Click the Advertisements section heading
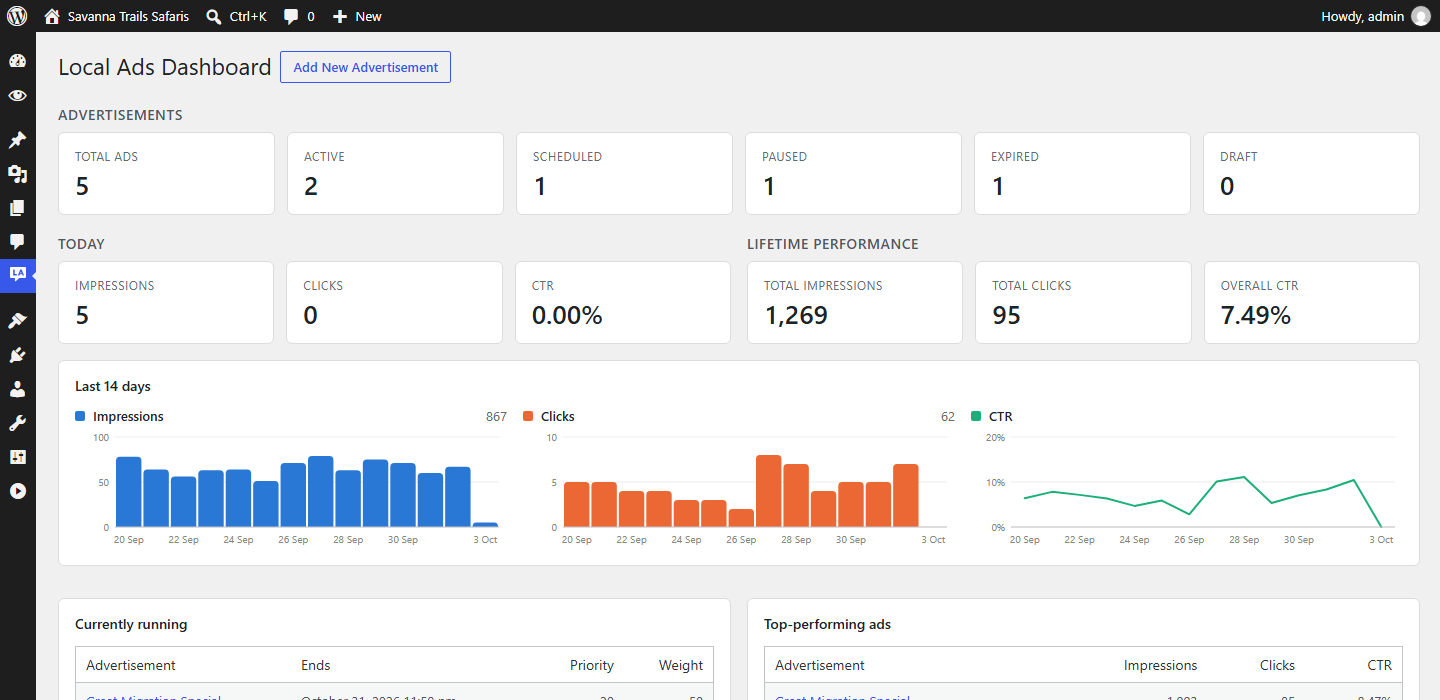 click(x=120, y=115)
